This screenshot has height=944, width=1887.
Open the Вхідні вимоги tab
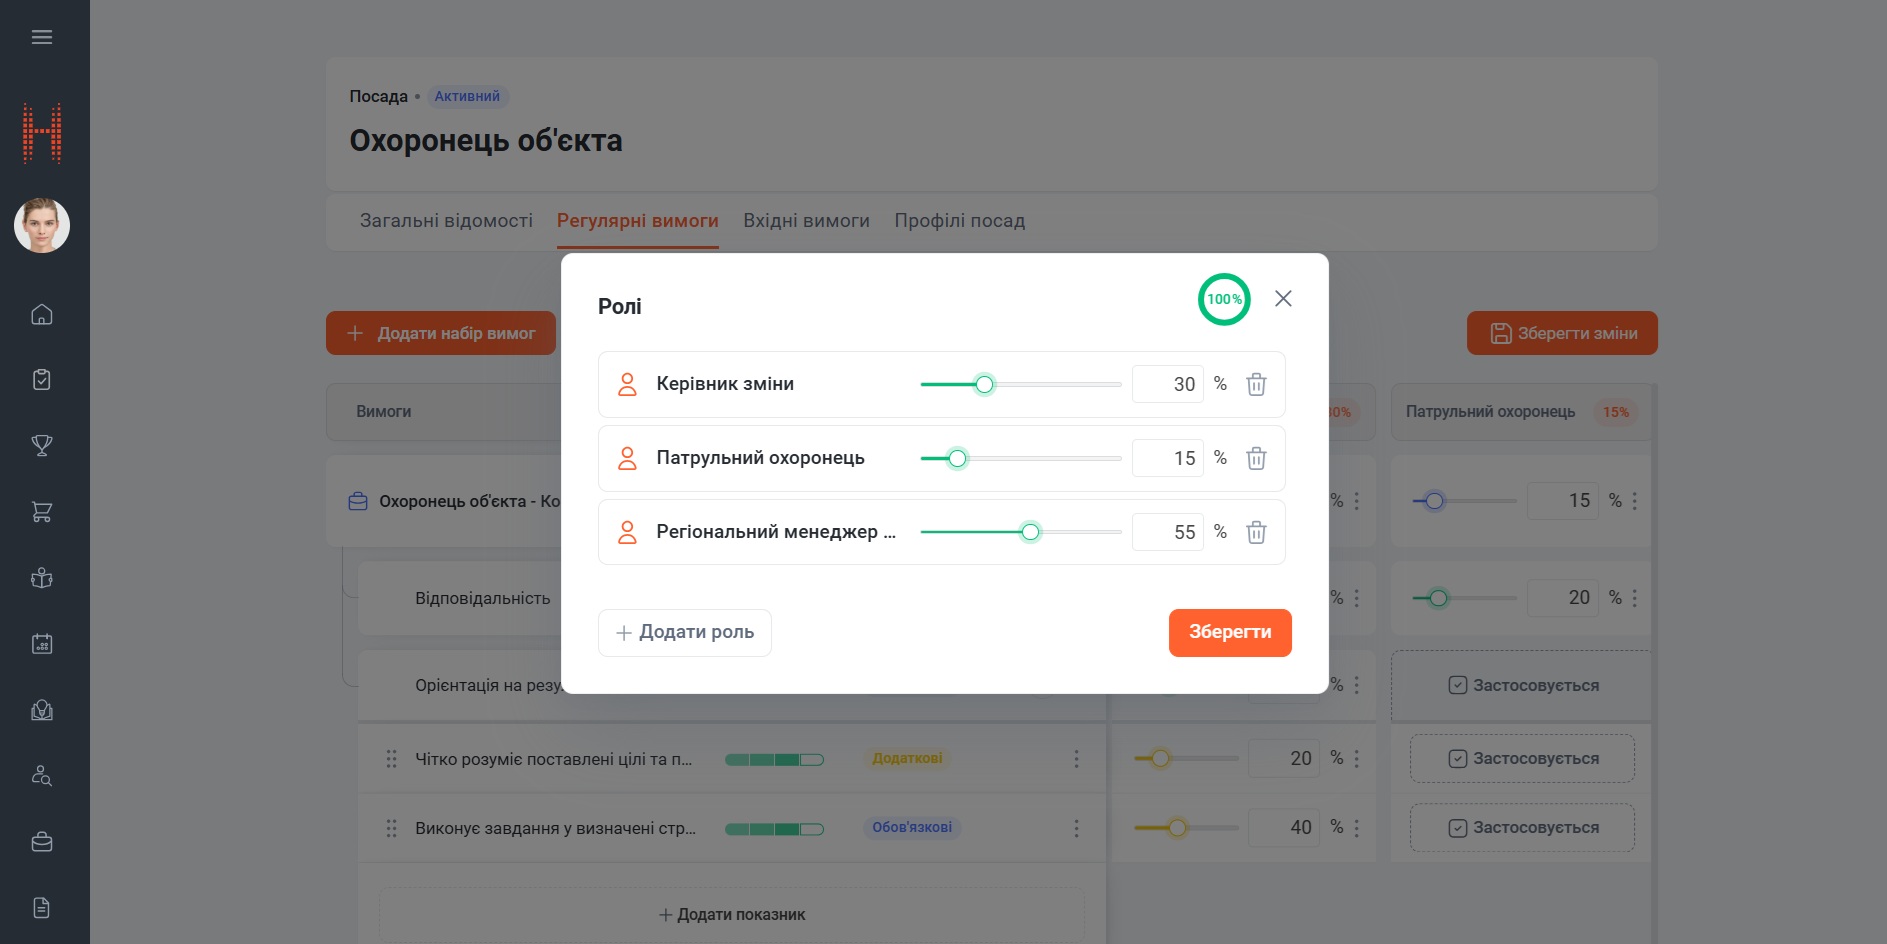click(x=806, y=221)
